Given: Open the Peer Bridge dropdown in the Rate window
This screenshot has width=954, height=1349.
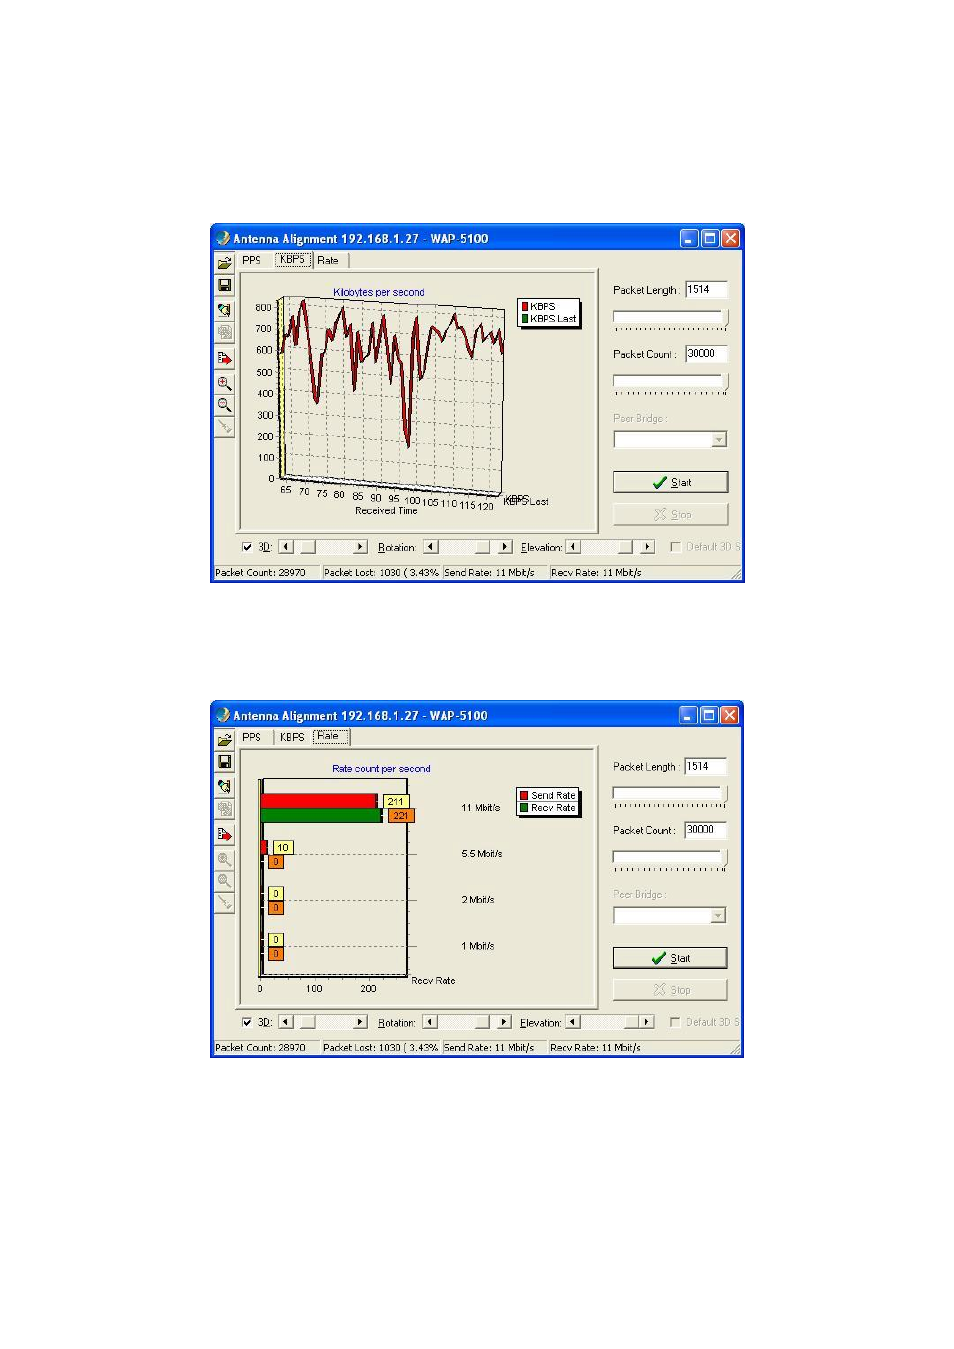Looking at the screenshot, I should click(718, 916).
